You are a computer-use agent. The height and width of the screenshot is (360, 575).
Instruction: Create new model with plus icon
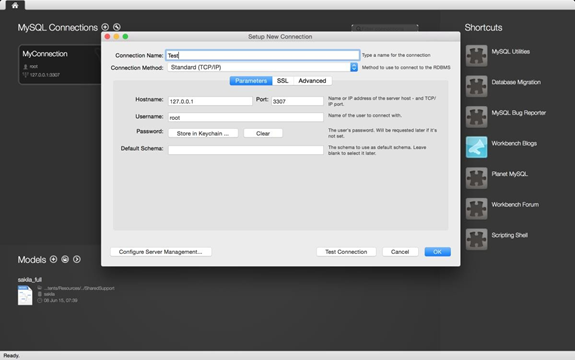54,259
